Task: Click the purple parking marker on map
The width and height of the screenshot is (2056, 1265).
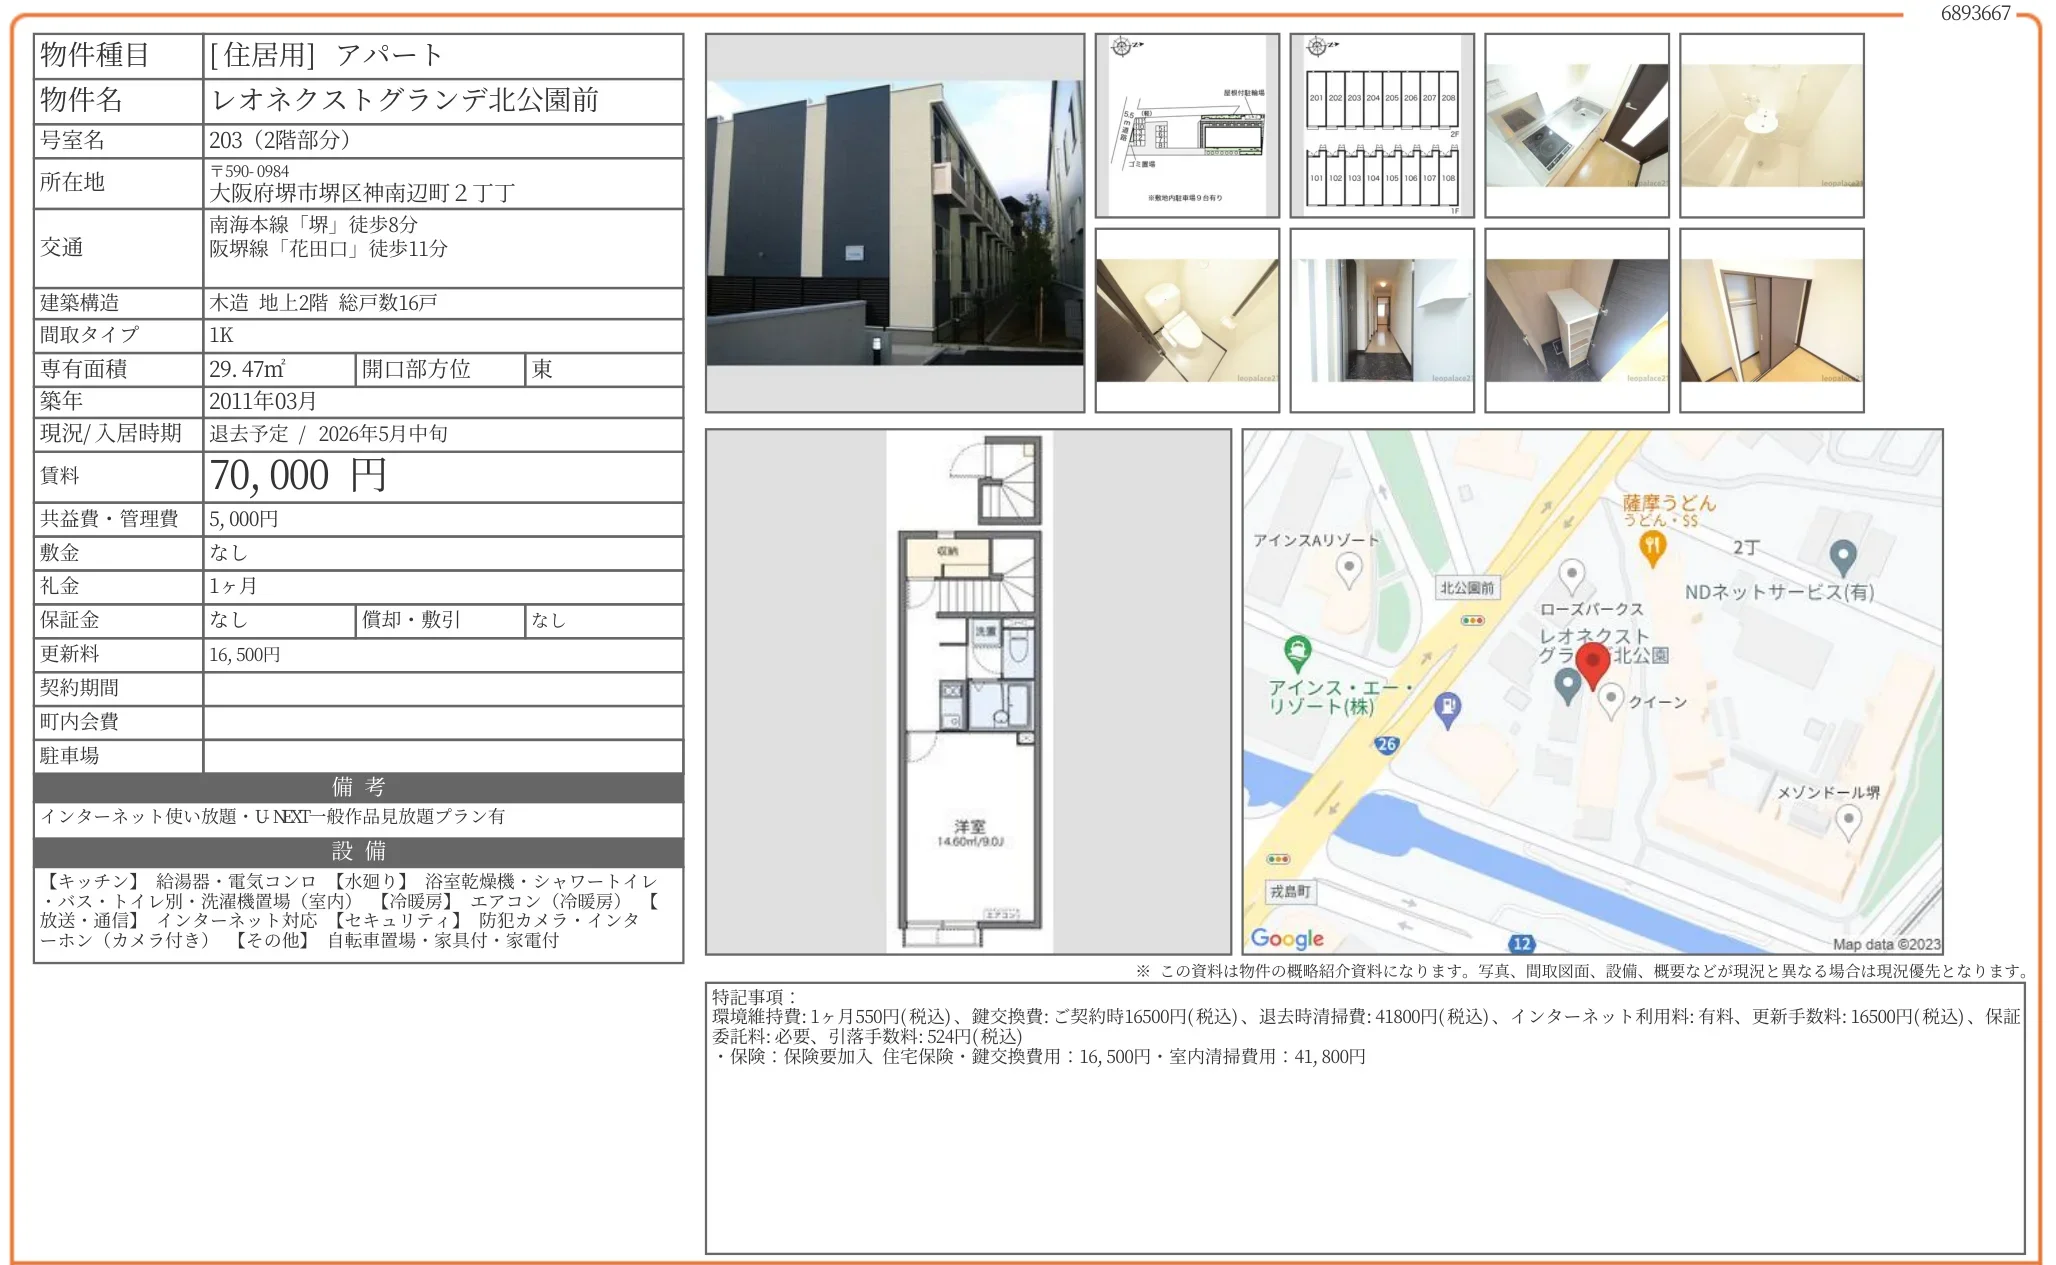Action: coord(1447,708)
